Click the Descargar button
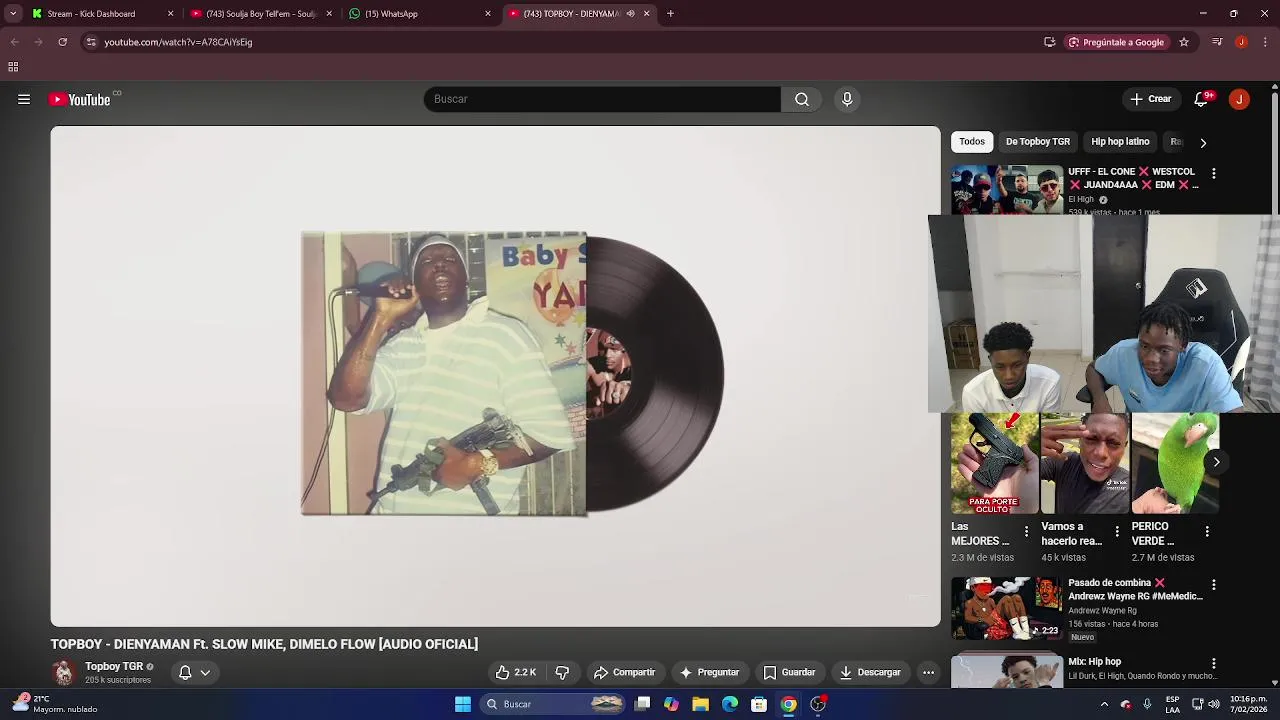 click(869, 673)
